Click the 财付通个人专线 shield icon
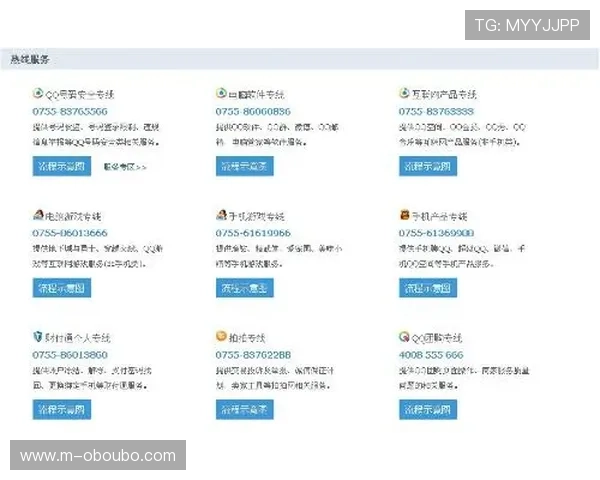600x480 pixels. 38,337
